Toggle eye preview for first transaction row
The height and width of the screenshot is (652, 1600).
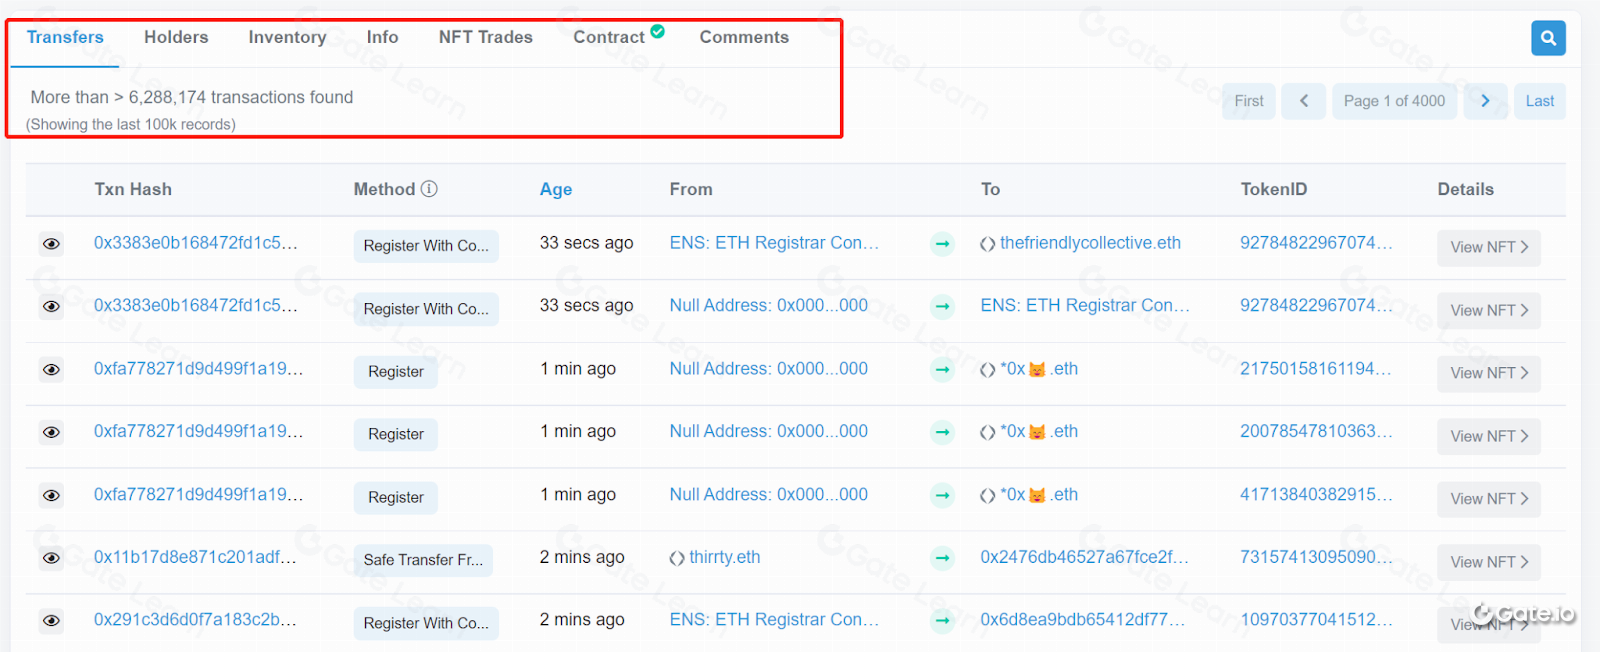click(x=51, y=244)
